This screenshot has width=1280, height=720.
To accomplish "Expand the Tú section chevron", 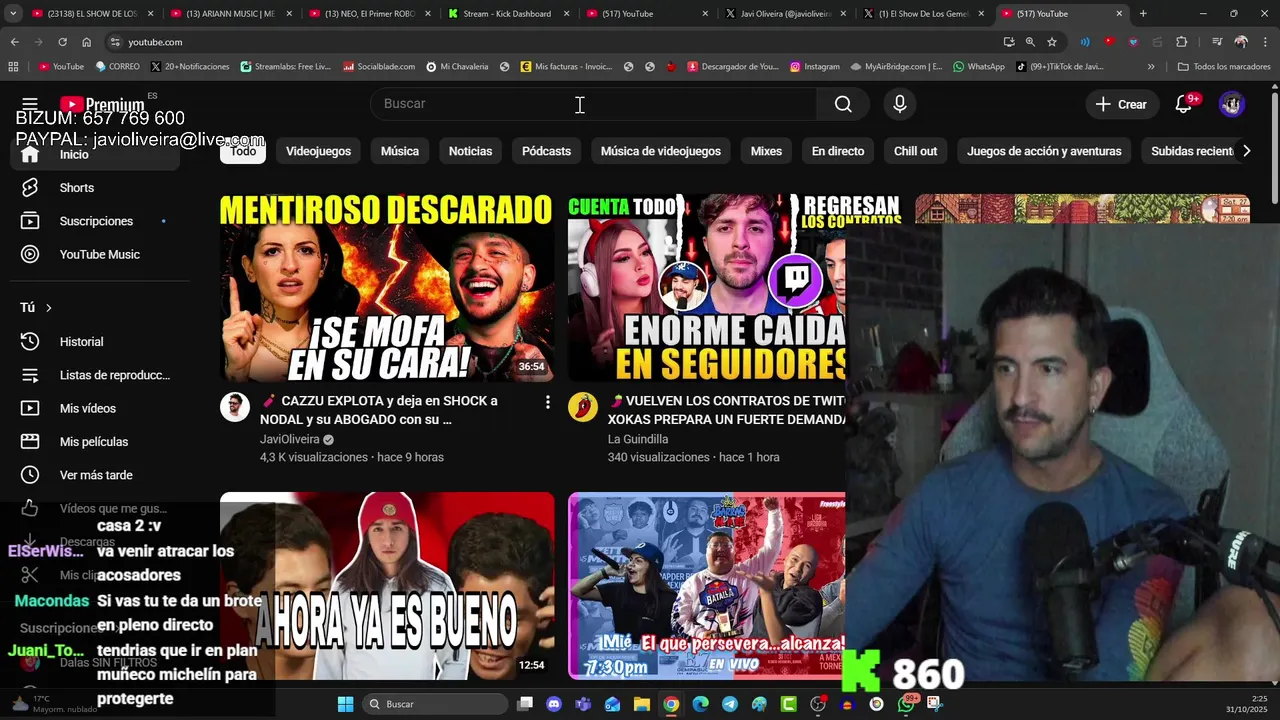I will coord(48,308).
